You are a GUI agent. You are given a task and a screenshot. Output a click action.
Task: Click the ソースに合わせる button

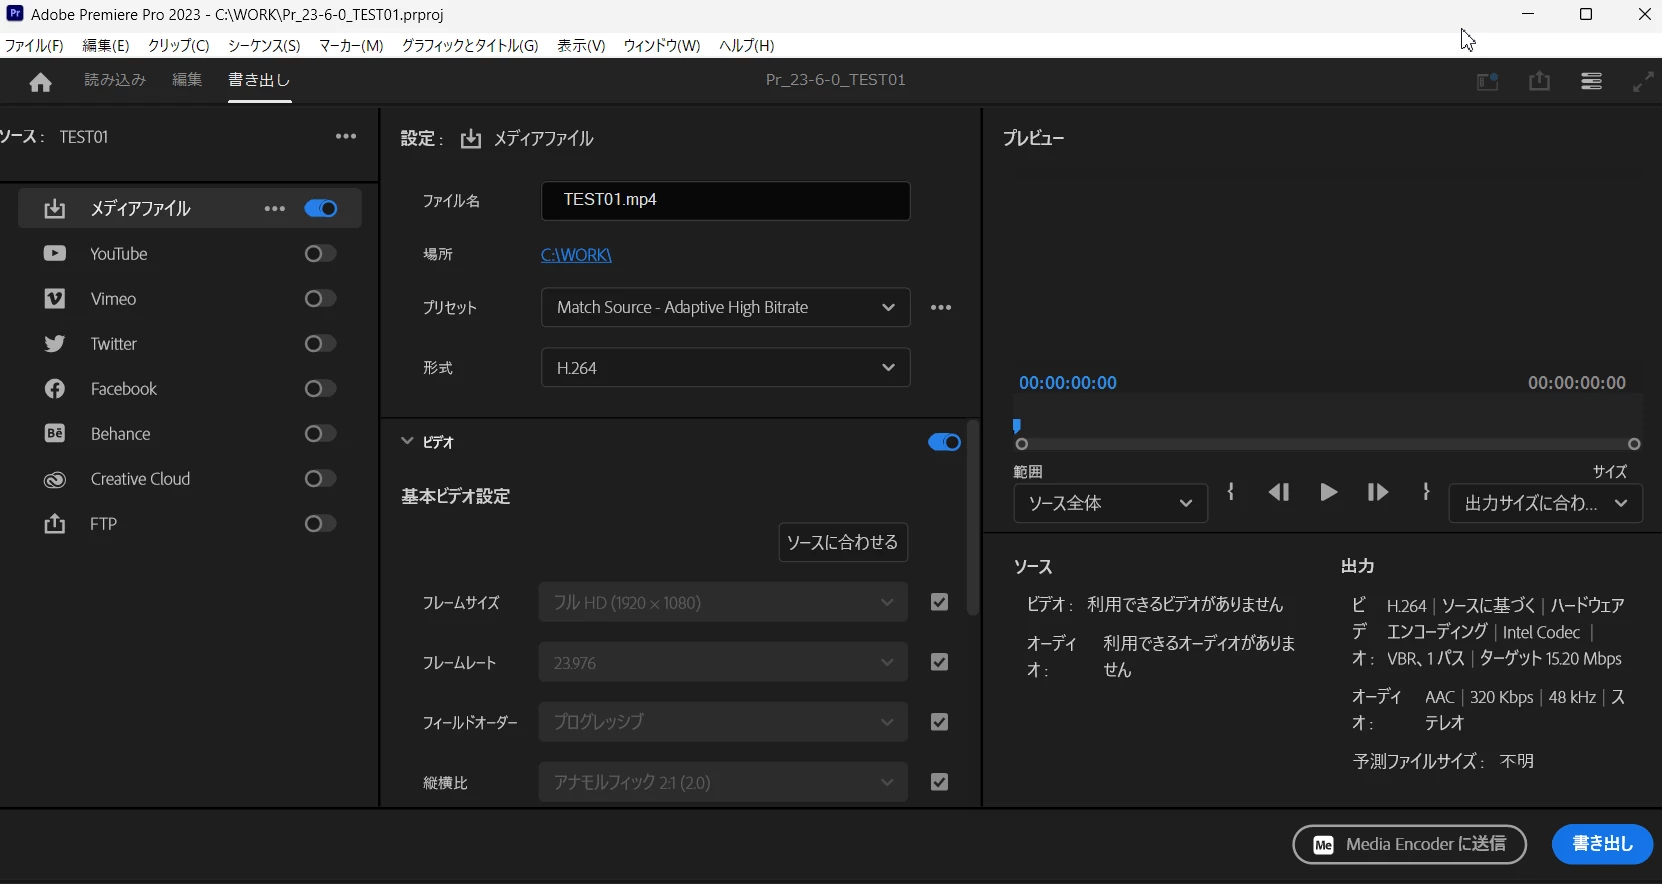point(844,543)
